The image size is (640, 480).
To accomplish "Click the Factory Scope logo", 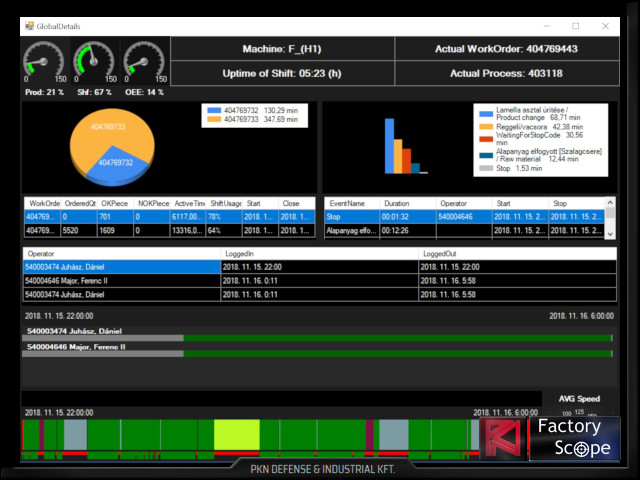I will [574, 438].
